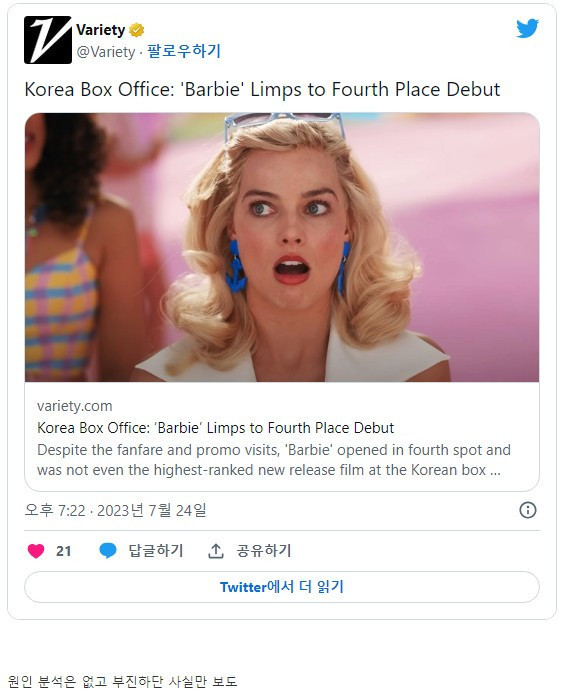Click the Variety profile avatar logo
Viewport: 564px width, 697px height.
[x=48, y=40]
